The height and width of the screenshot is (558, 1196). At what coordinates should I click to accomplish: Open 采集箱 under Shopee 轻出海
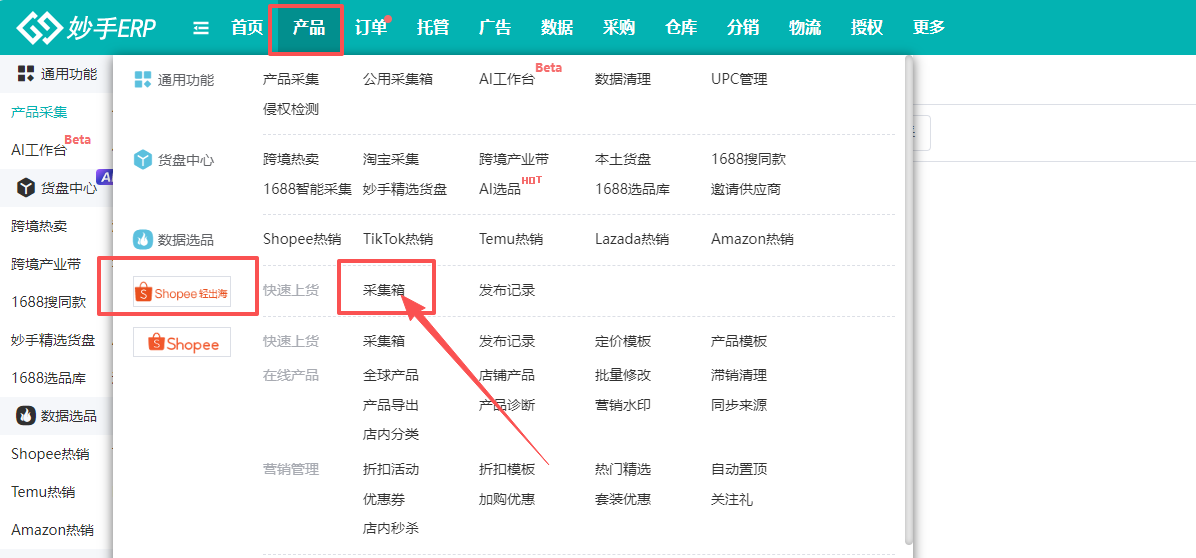click(x=384, y=290)
